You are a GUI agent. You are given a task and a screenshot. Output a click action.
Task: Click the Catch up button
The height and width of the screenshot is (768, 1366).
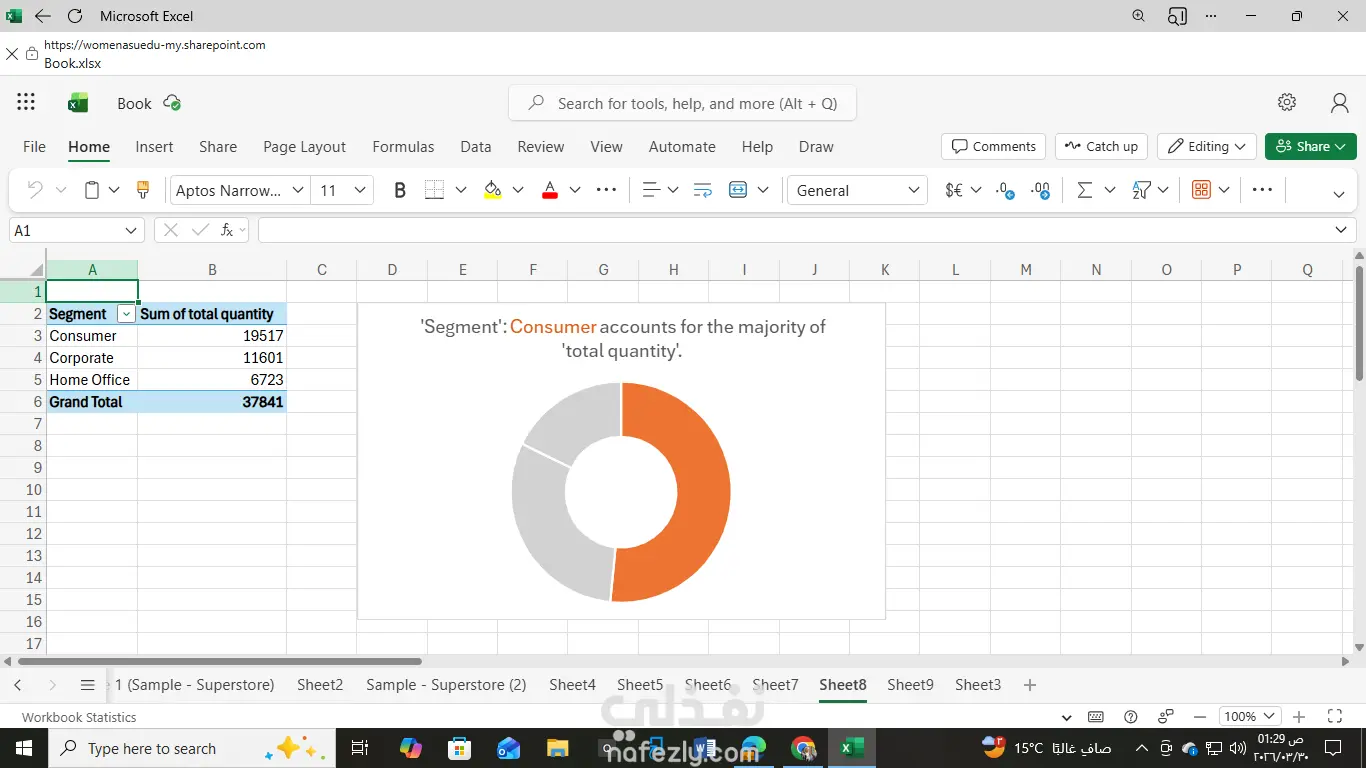click(x=1101, y=146)
